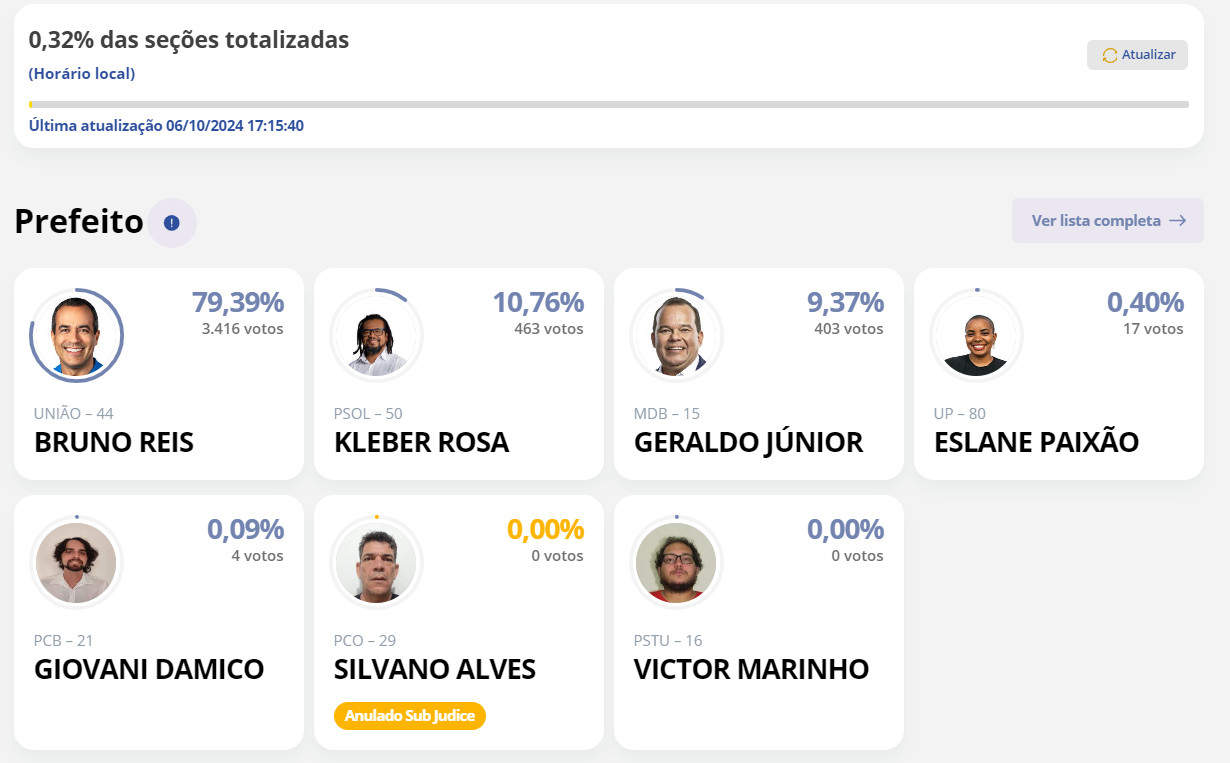Click the sections totalized progress bar

(x=609, y=104)
